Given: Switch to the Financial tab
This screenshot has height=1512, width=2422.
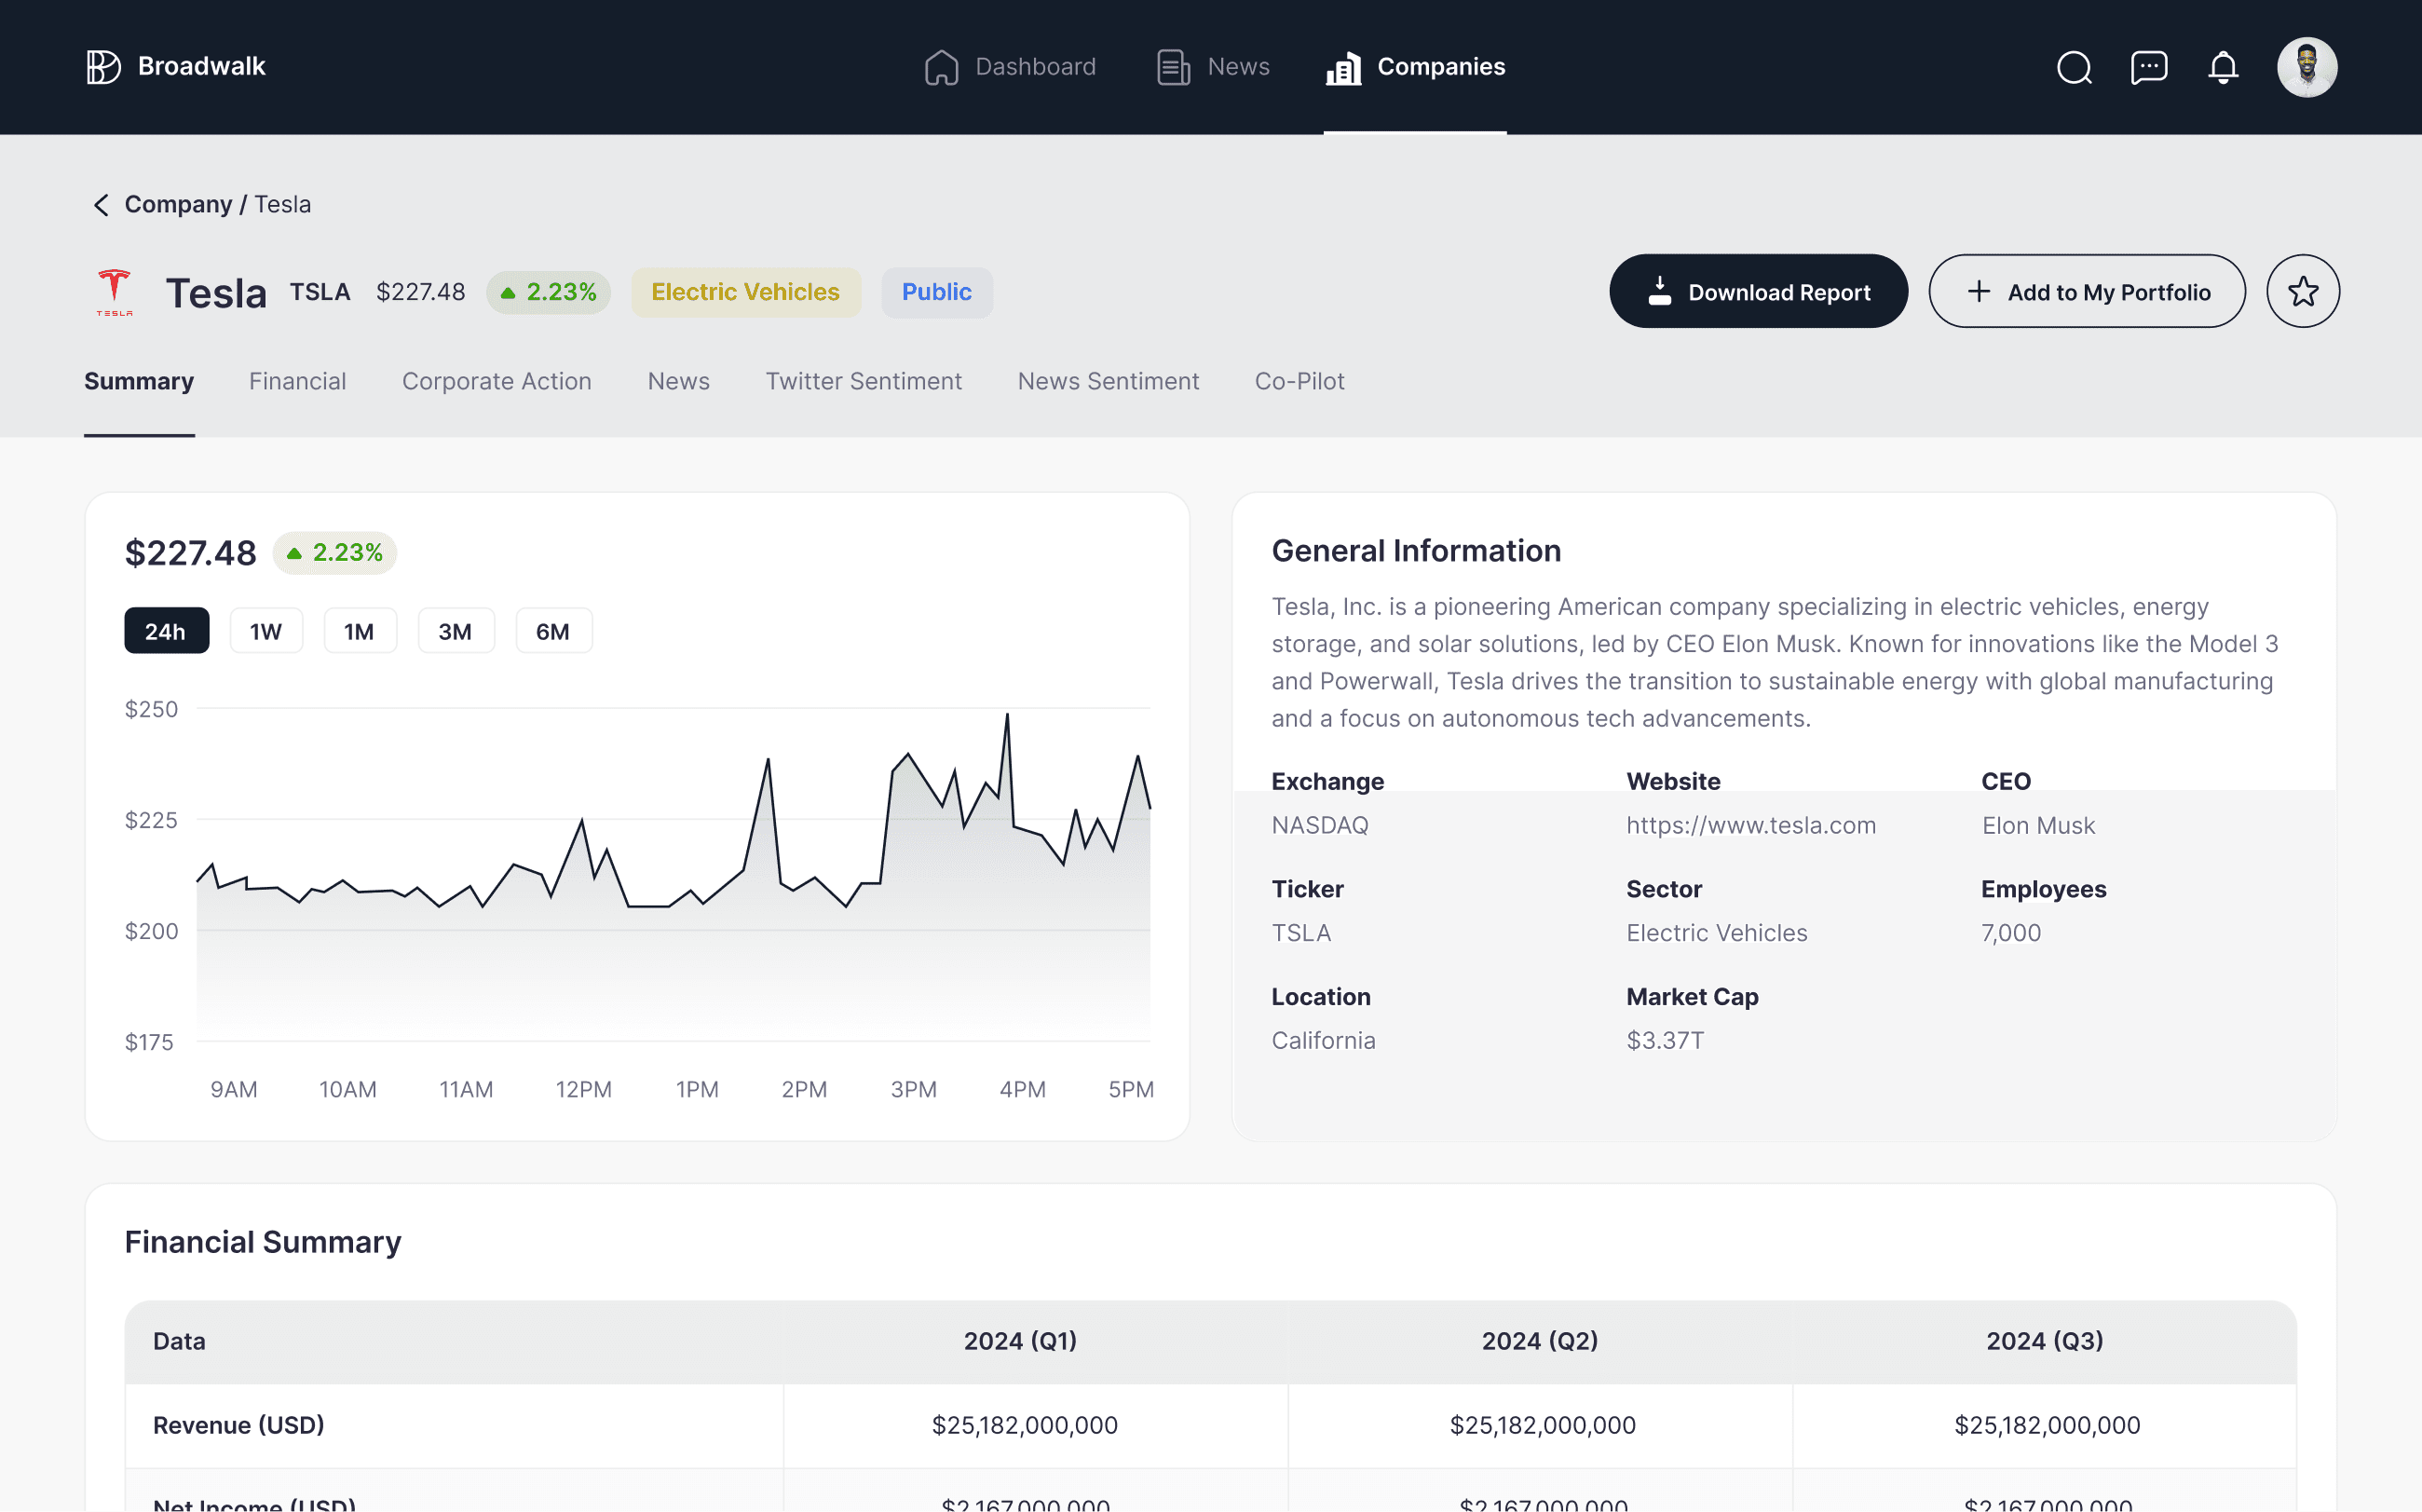Looking at the screenshot, I should pos(298,381).
